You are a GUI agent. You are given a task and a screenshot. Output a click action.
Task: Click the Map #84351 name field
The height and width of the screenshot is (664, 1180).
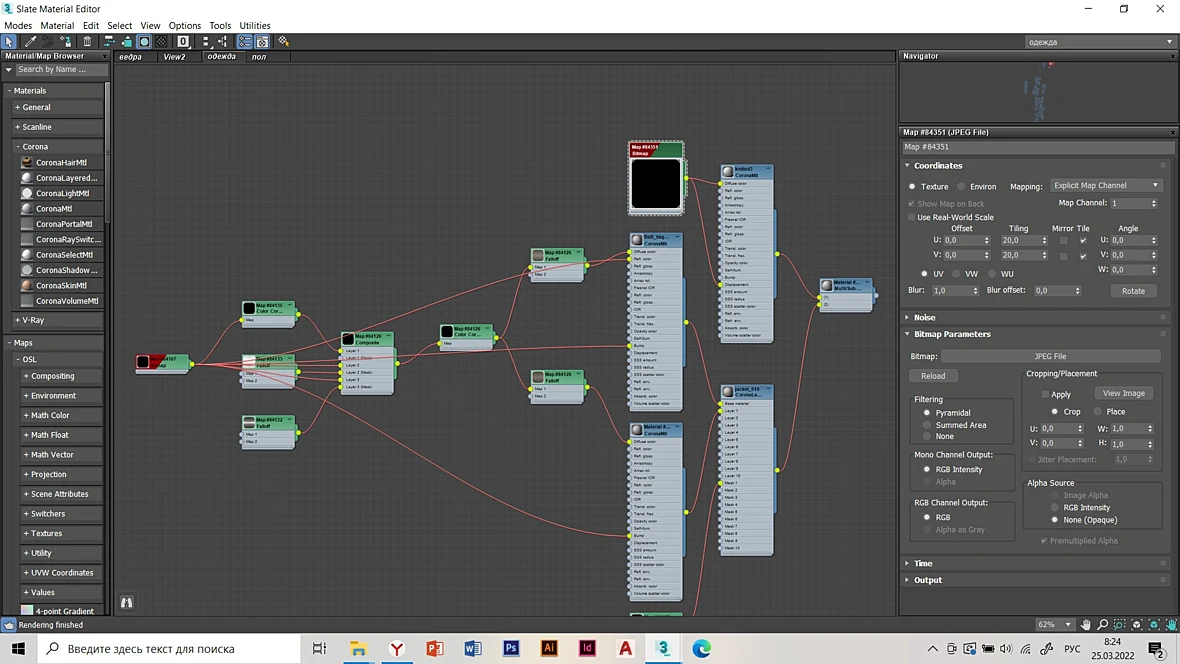pyautogui.click(x=1037, y=148)
